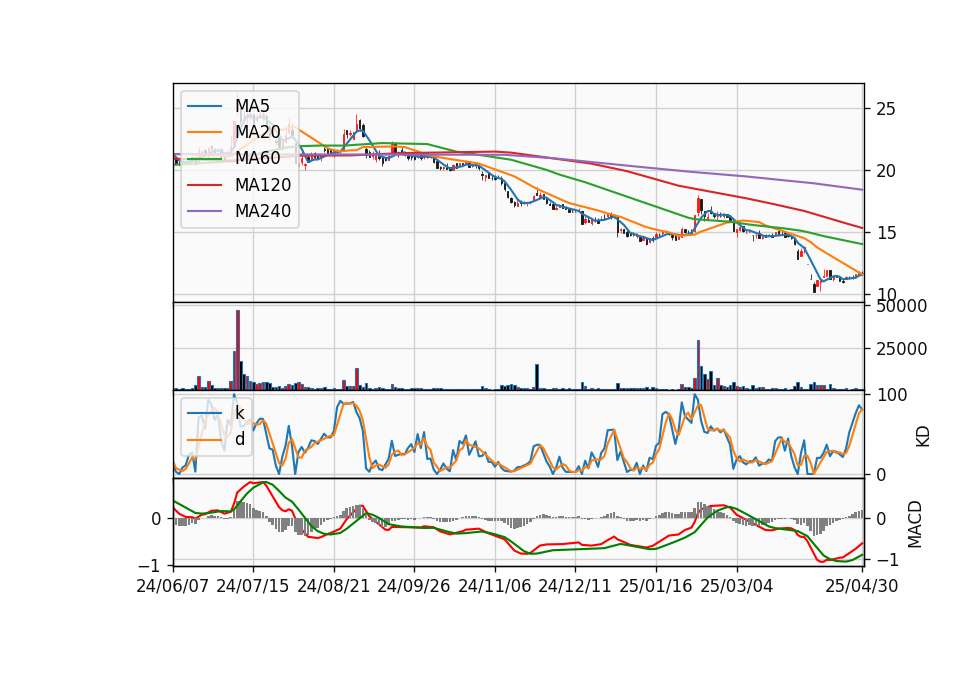Click the 24/06/07 date label

point(173,587)
